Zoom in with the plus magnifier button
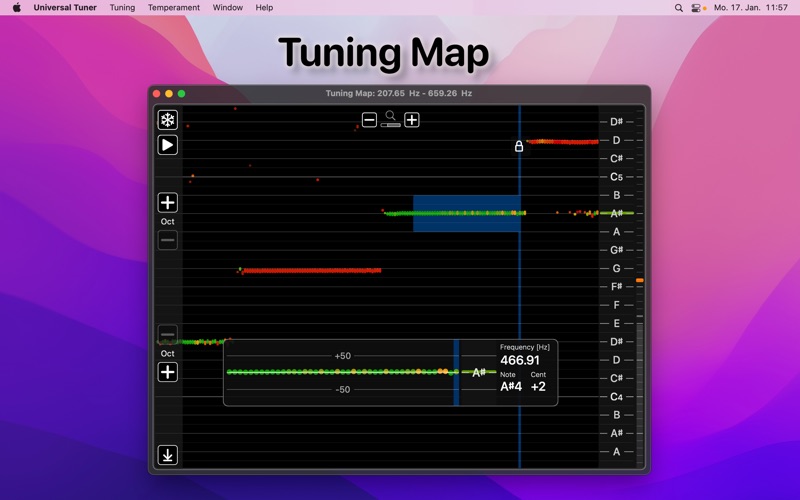The height and width of the screenshot is (500, 800). coord(412,120)
